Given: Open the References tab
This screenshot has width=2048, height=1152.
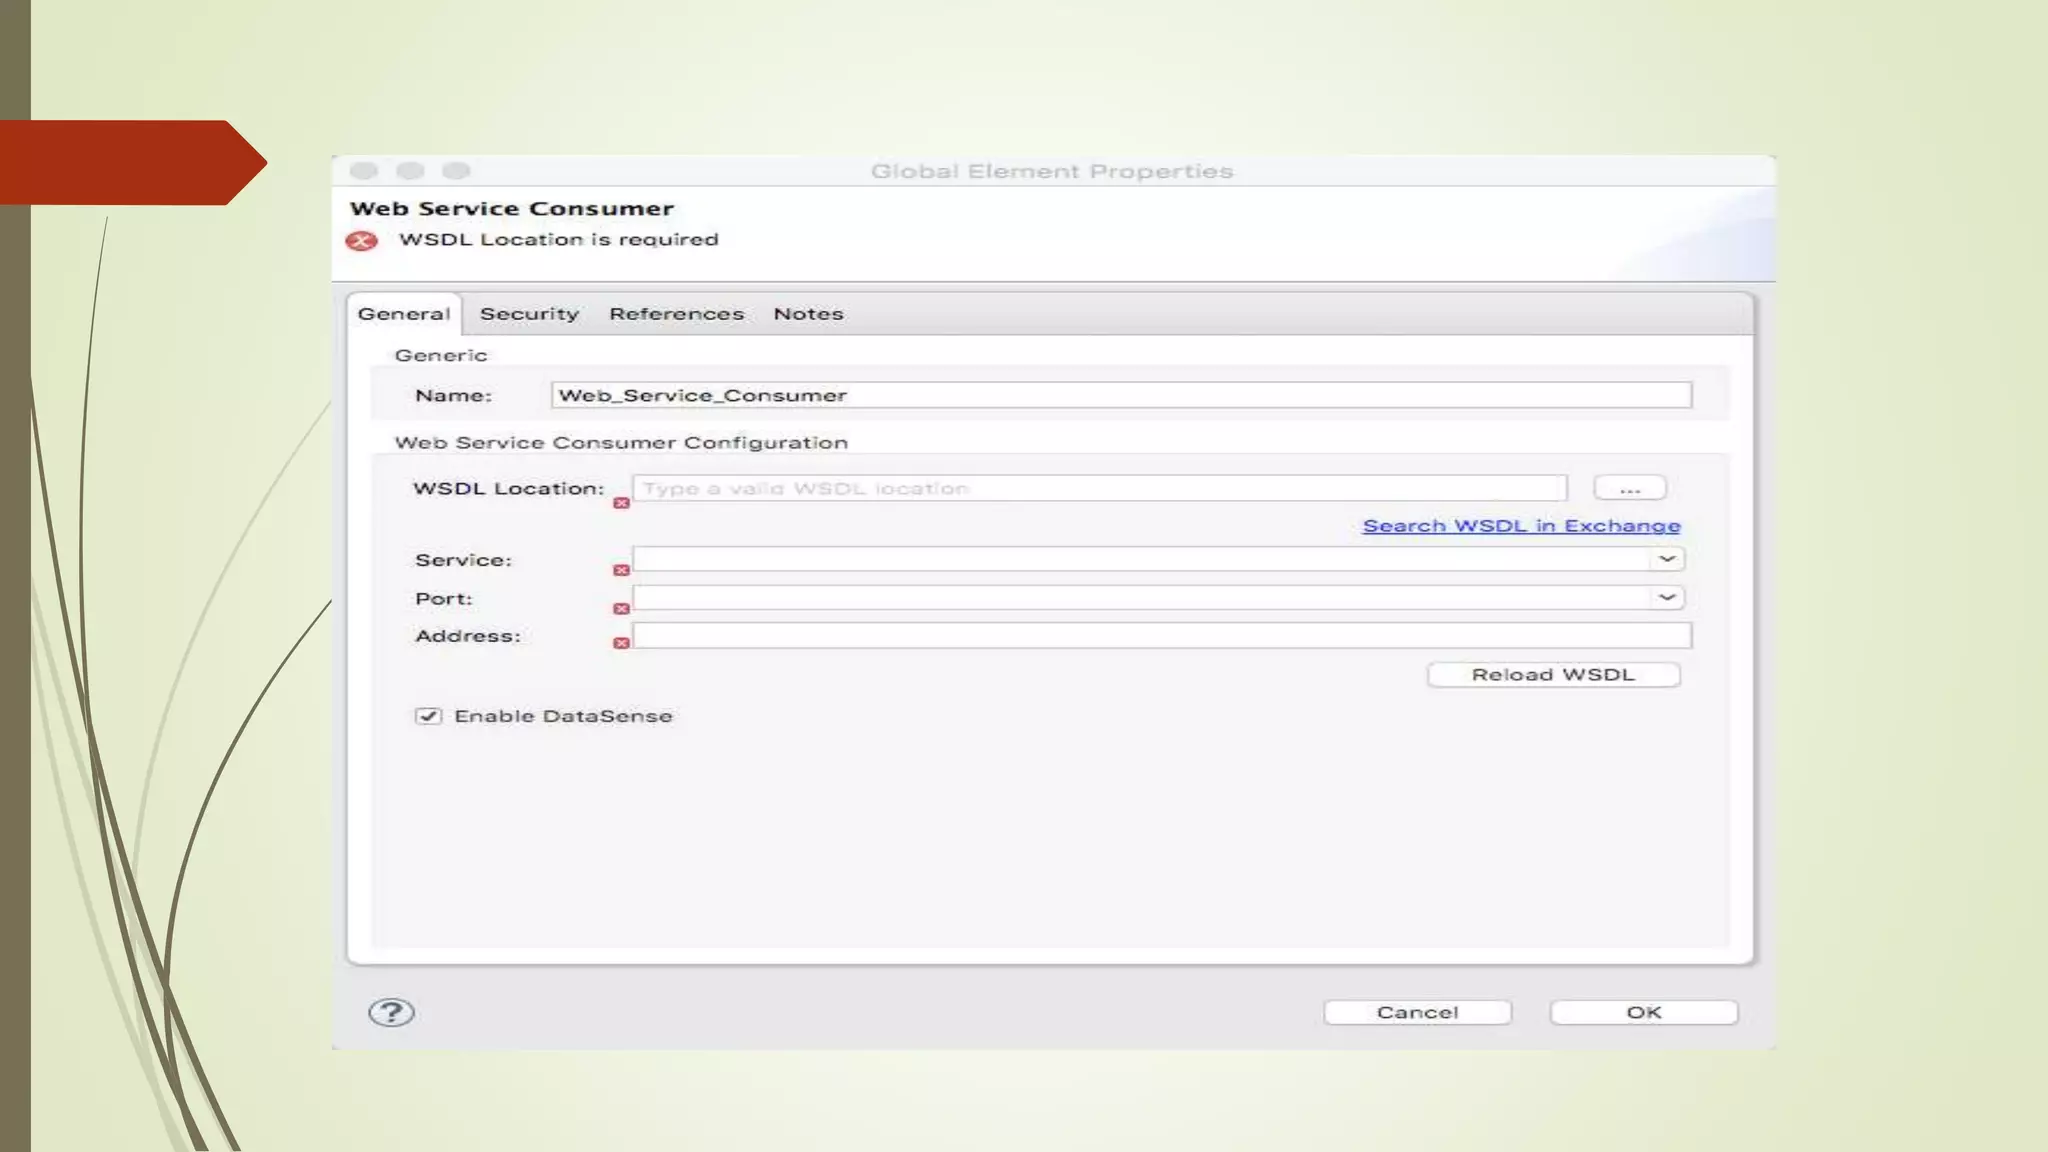Looking at the screenshot, I should click(676, 314).
